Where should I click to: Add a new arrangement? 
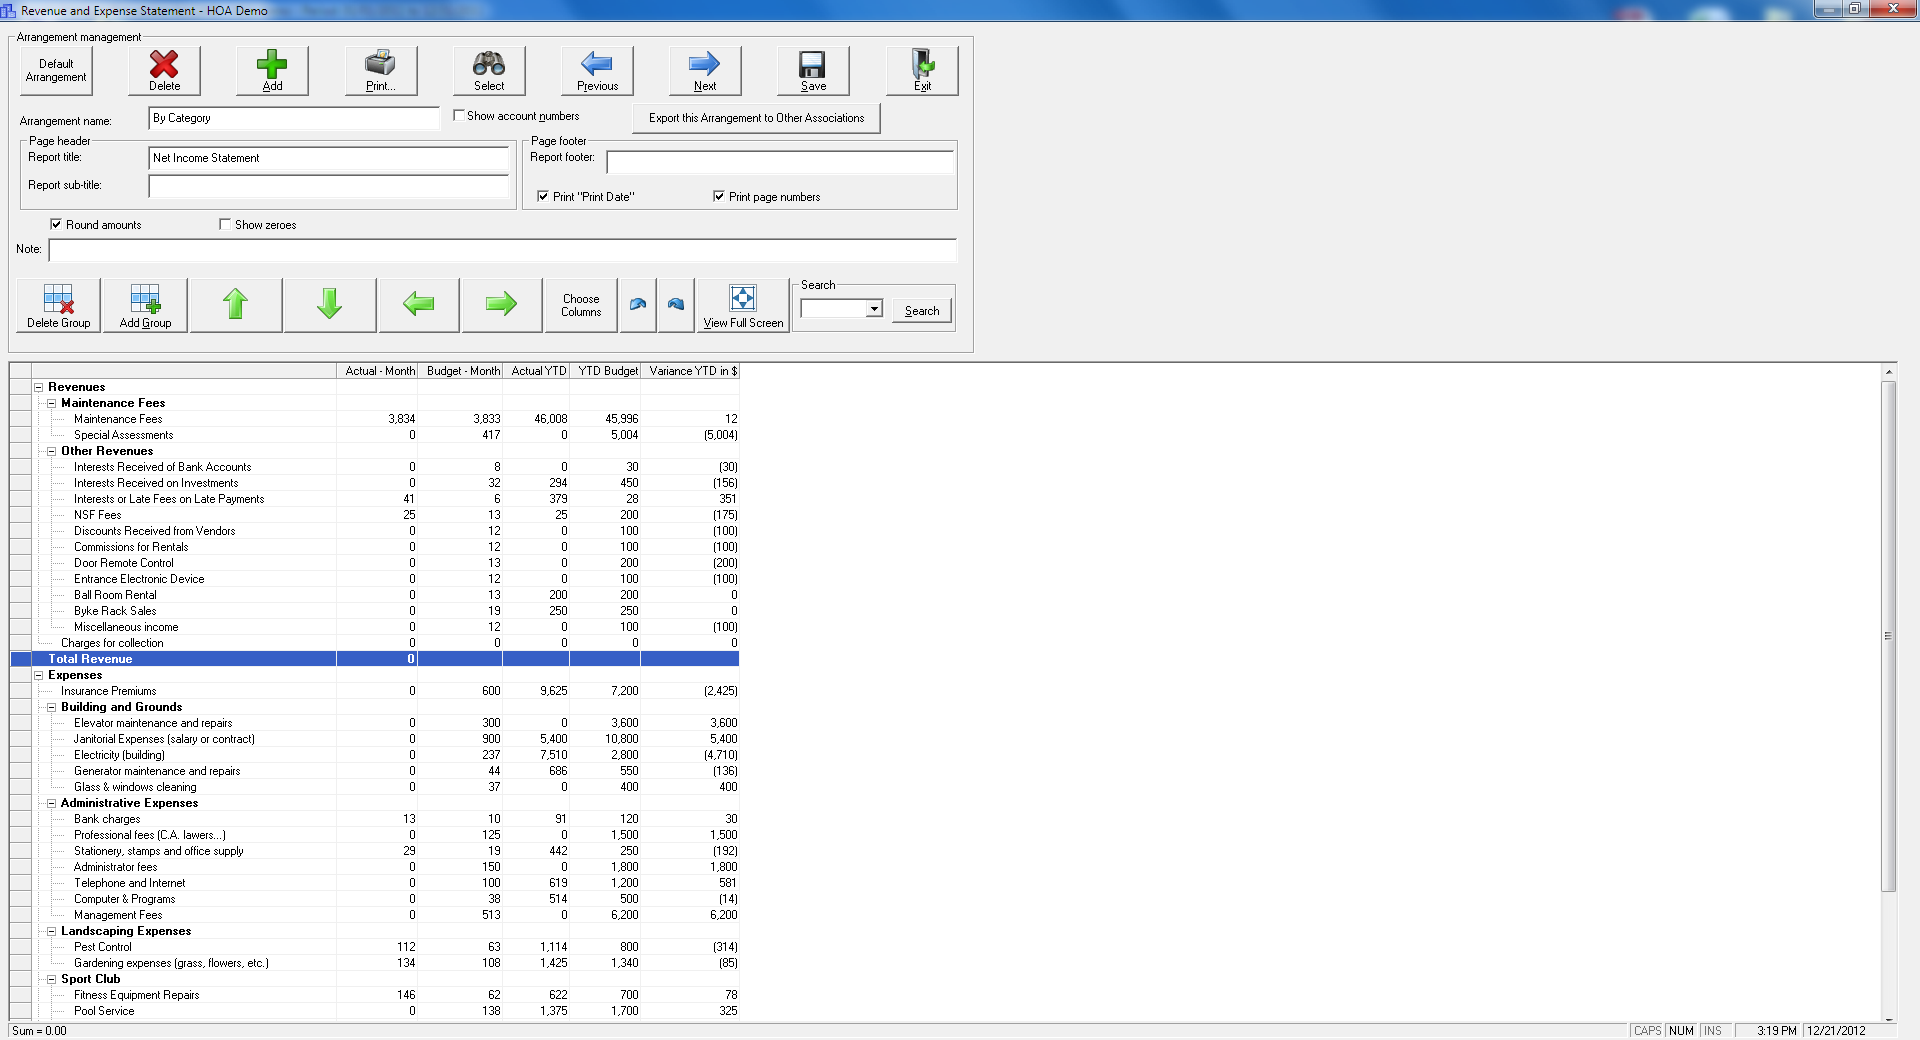[x=271, y=70]
